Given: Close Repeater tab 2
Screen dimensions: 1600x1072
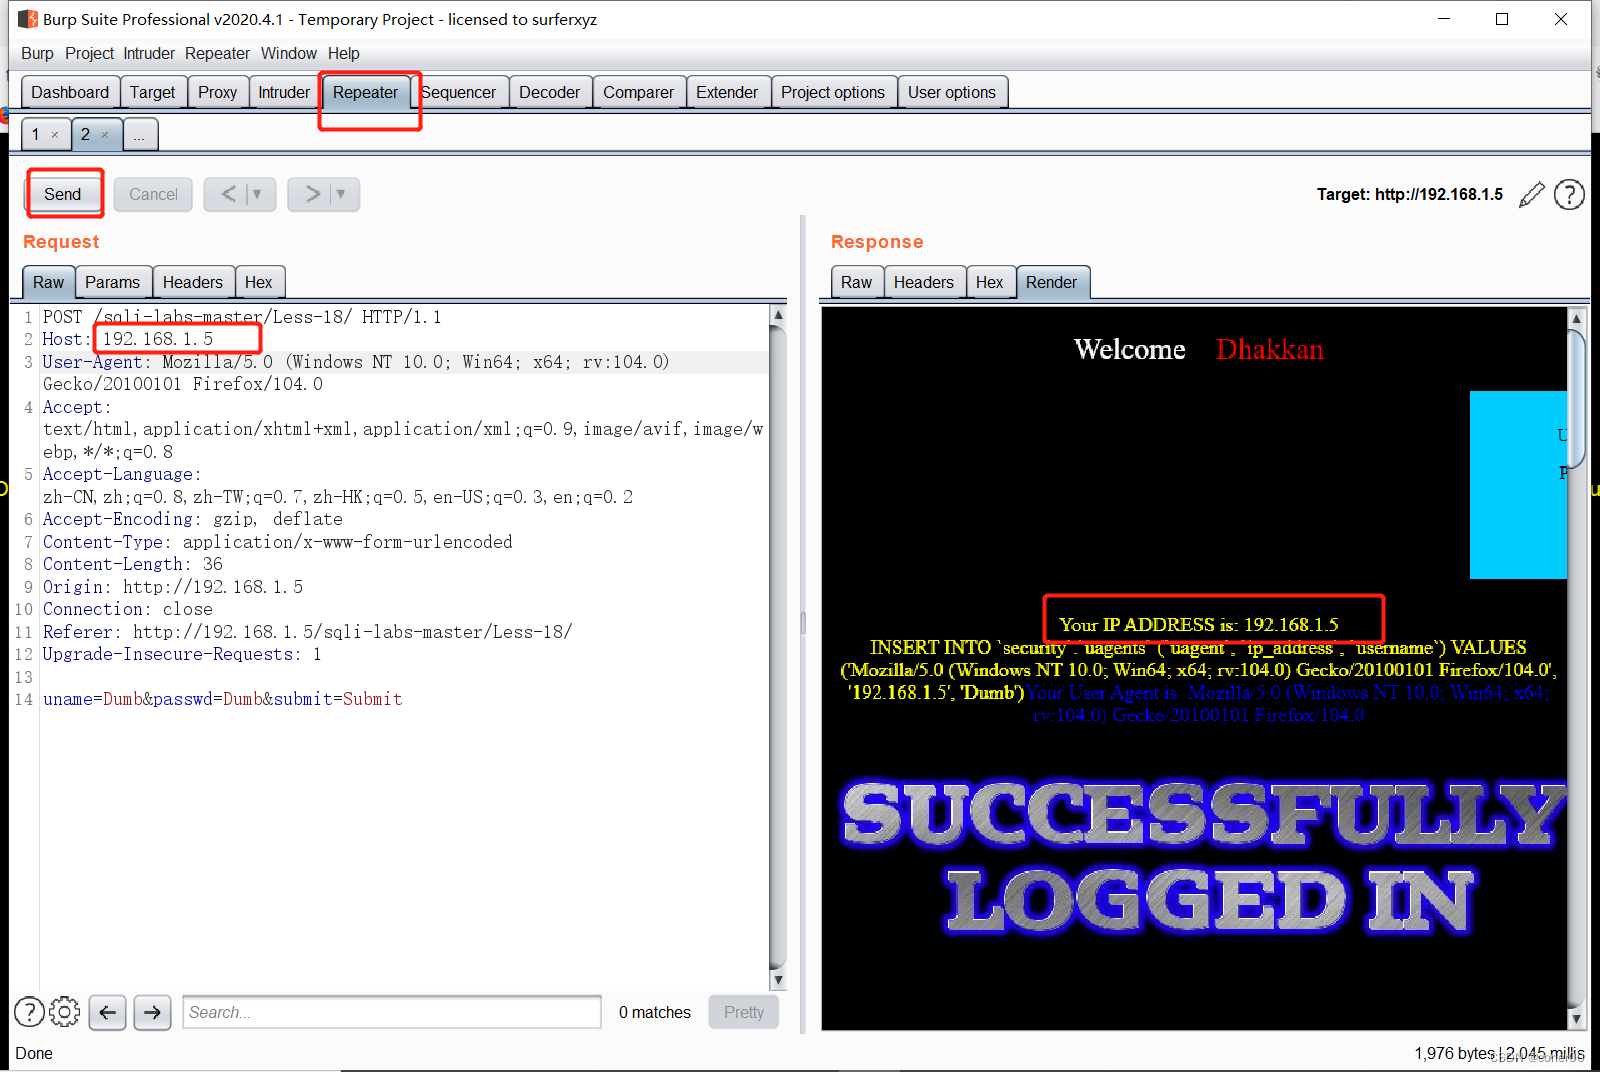Looking at the screenshot, I should pyautogui.click(x=105, y=135).
